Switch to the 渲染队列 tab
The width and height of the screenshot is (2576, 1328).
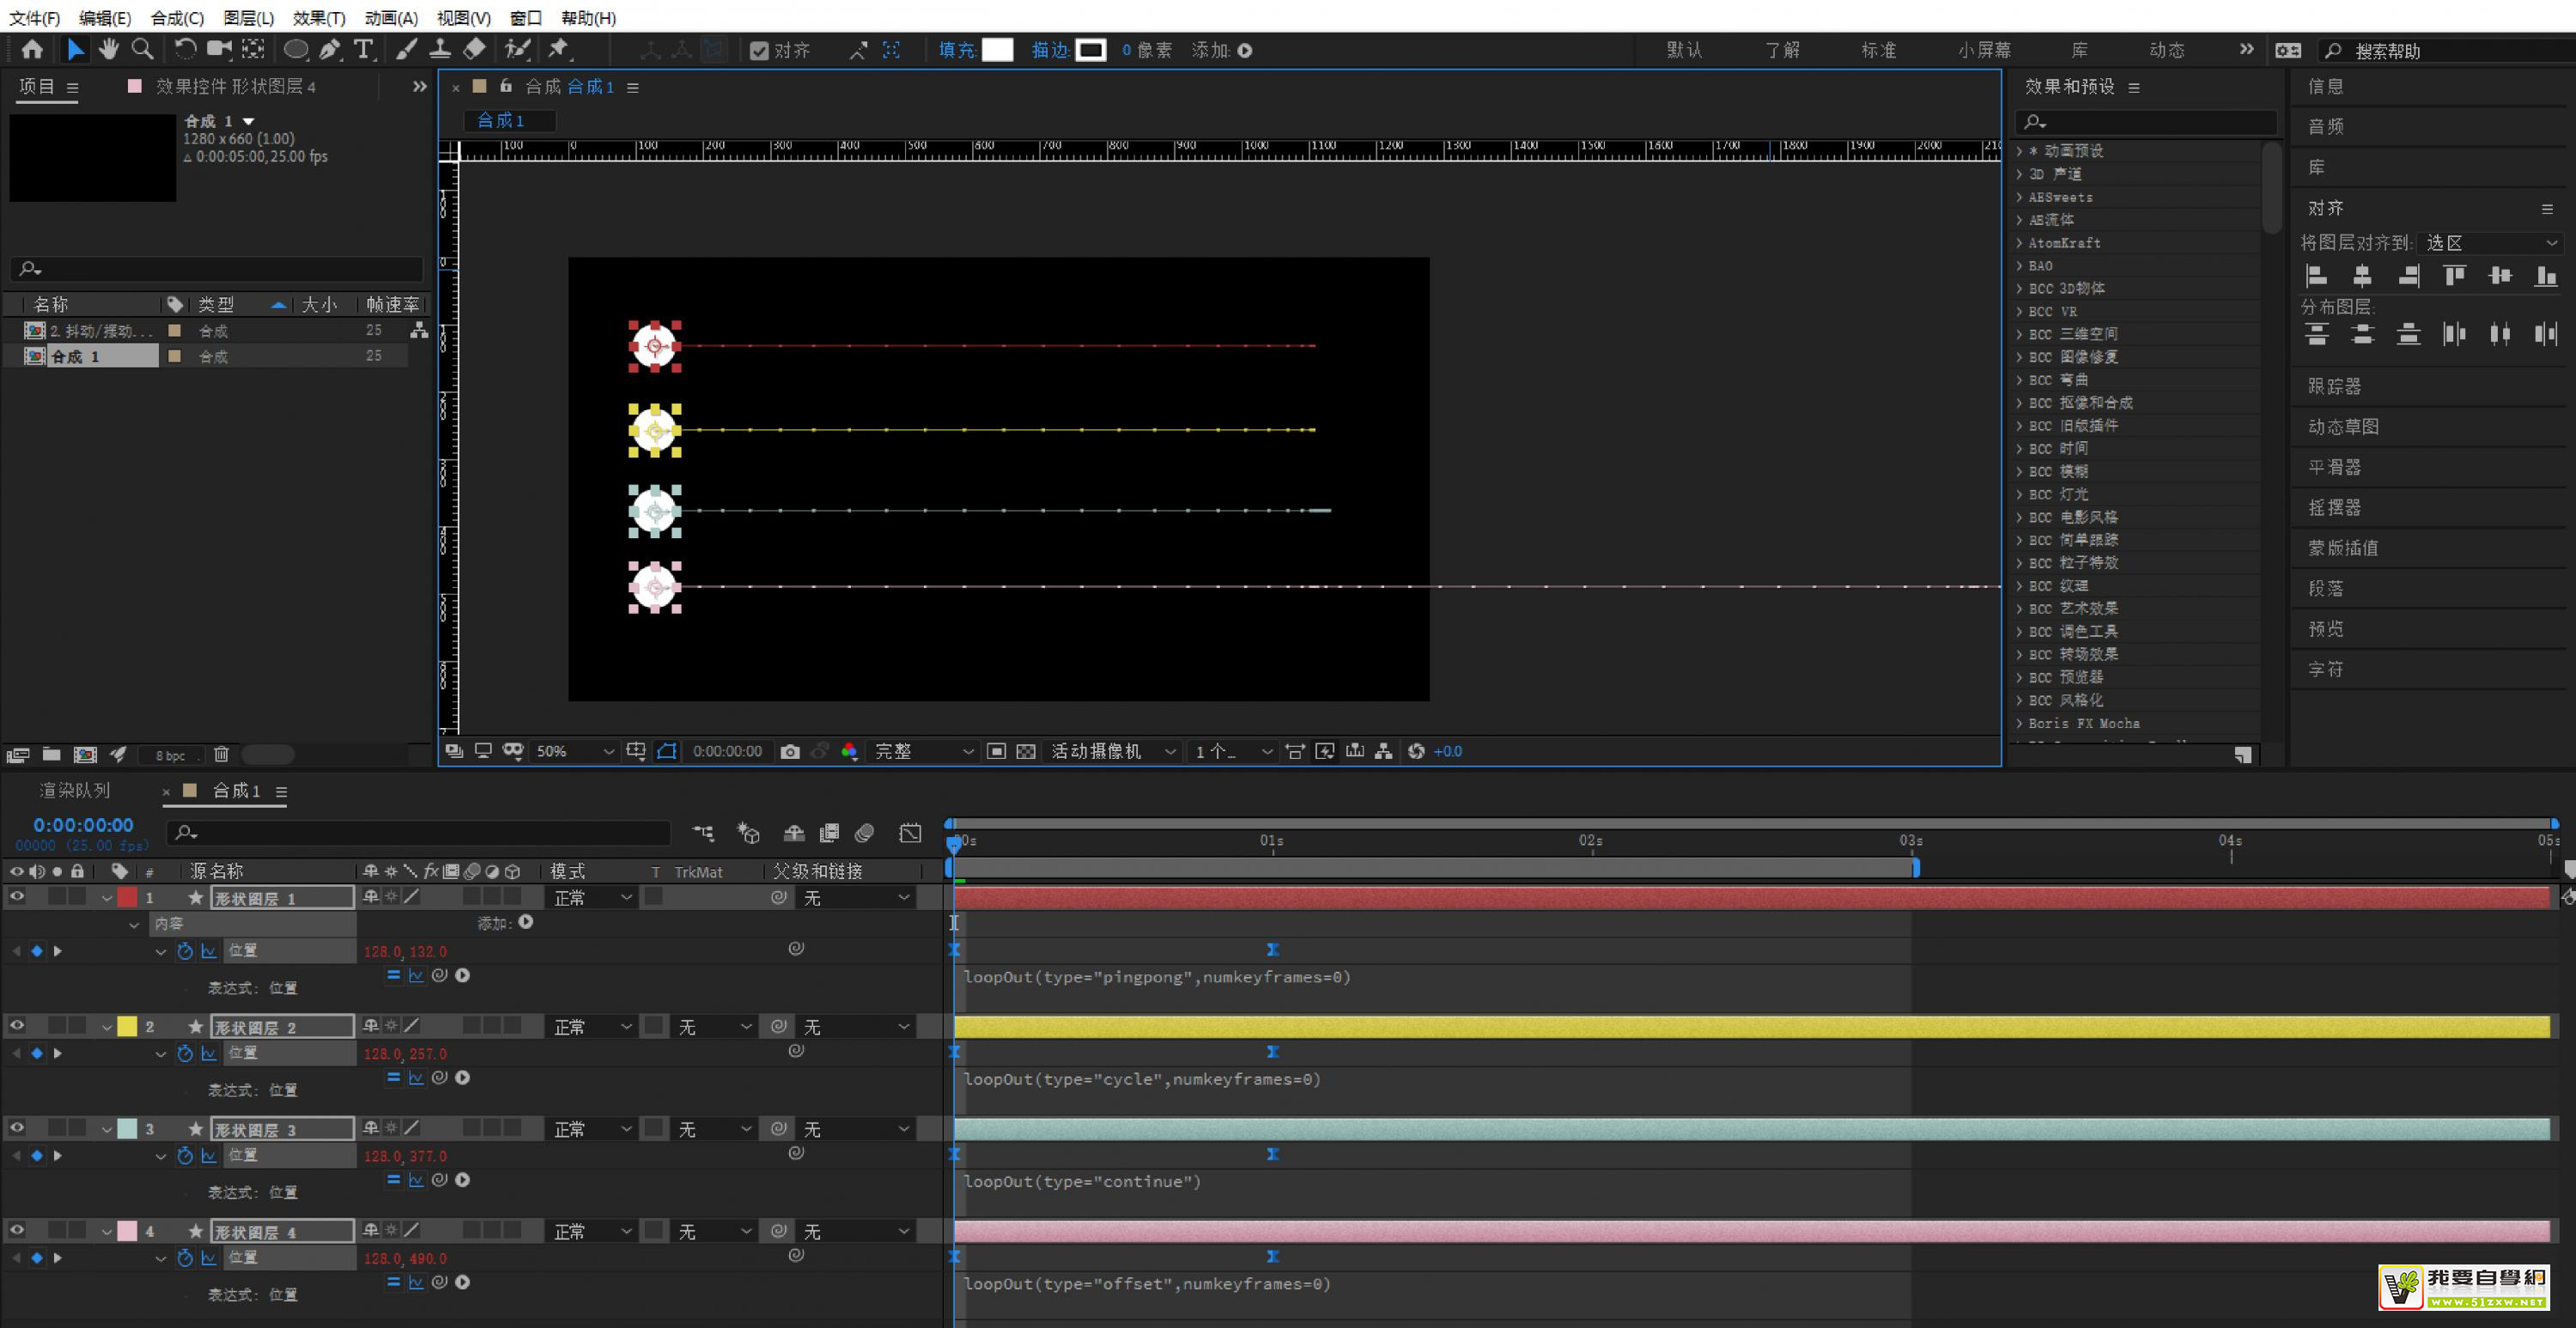[75, 790]
